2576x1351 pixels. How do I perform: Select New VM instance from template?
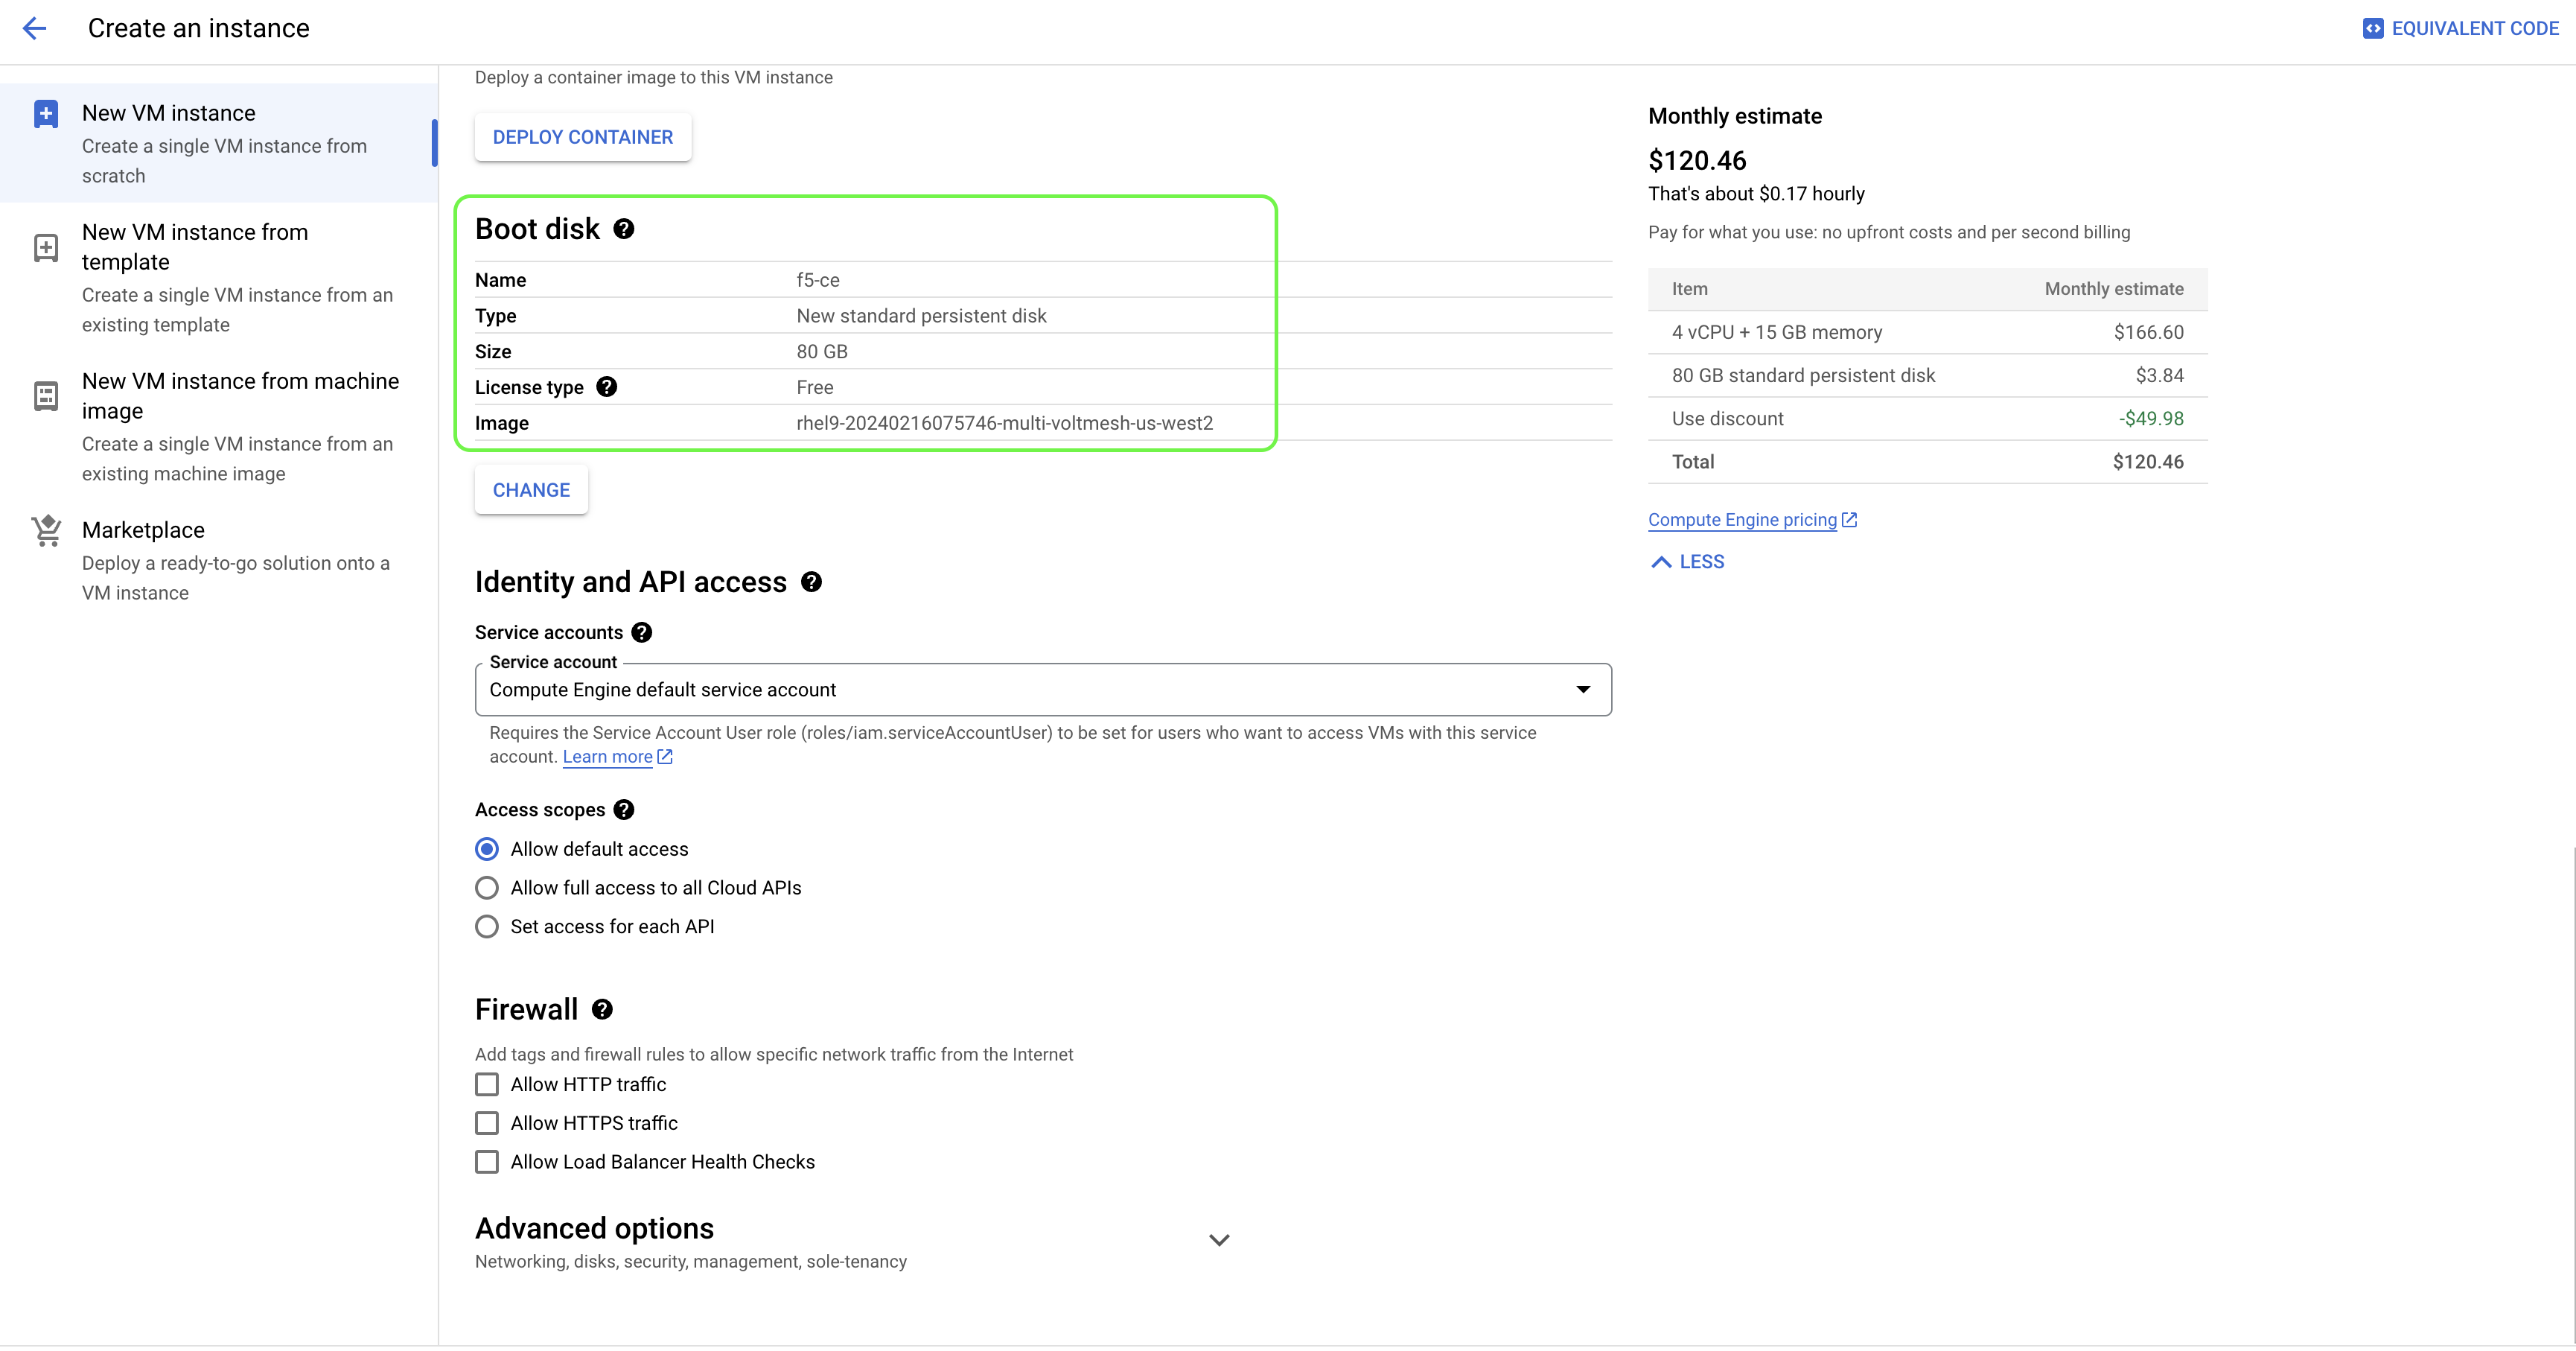tap(196, 246)
